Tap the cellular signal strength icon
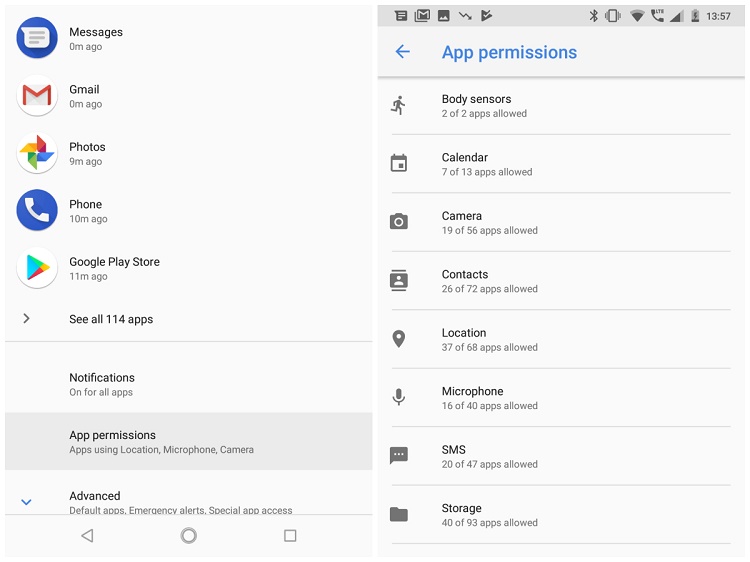 pos(675,17)
